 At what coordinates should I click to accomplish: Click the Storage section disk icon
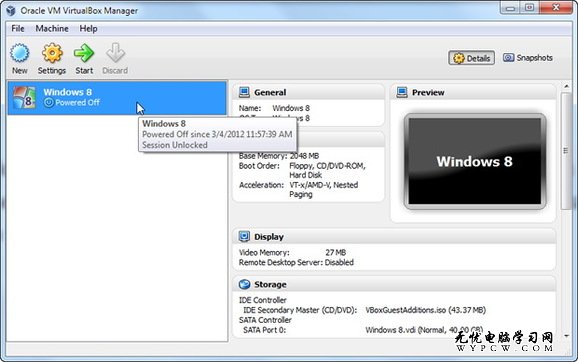coord(244,284)
